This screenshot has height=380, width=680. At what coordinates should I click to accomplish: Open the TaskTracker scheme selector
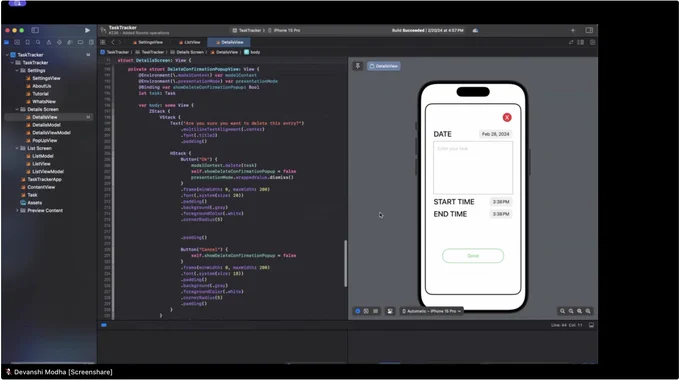248,30
